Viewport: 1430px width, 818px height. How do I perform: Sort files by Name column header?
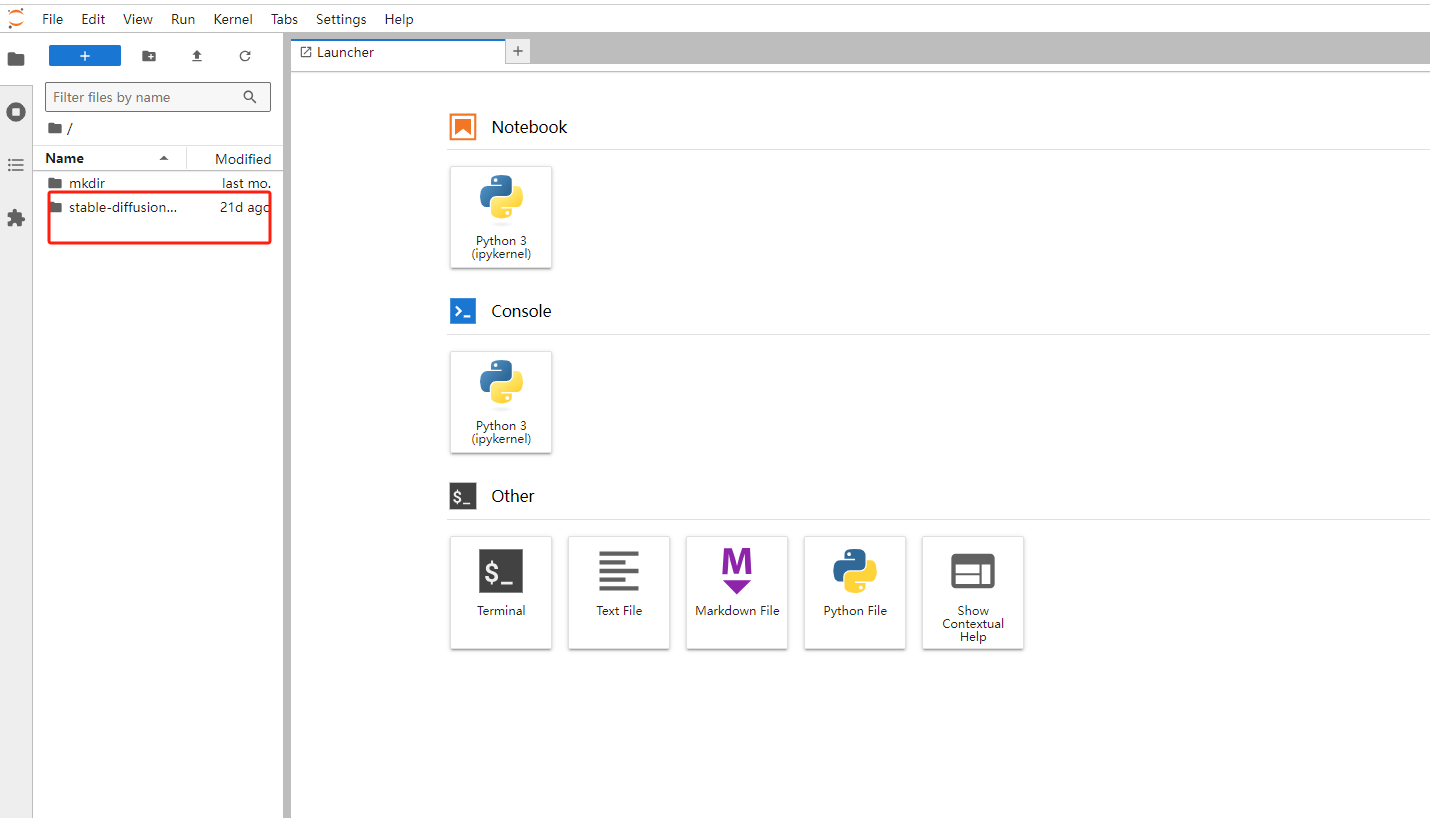[x=109, y=158]
